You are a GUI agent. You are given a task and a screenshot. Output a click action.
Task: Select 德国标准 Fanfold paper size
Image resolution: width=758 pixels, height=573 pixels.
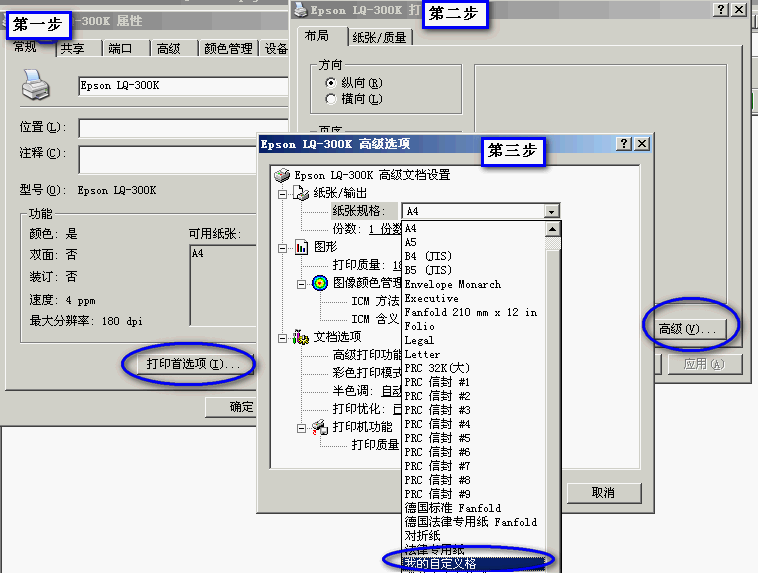(x=474, y=508)
